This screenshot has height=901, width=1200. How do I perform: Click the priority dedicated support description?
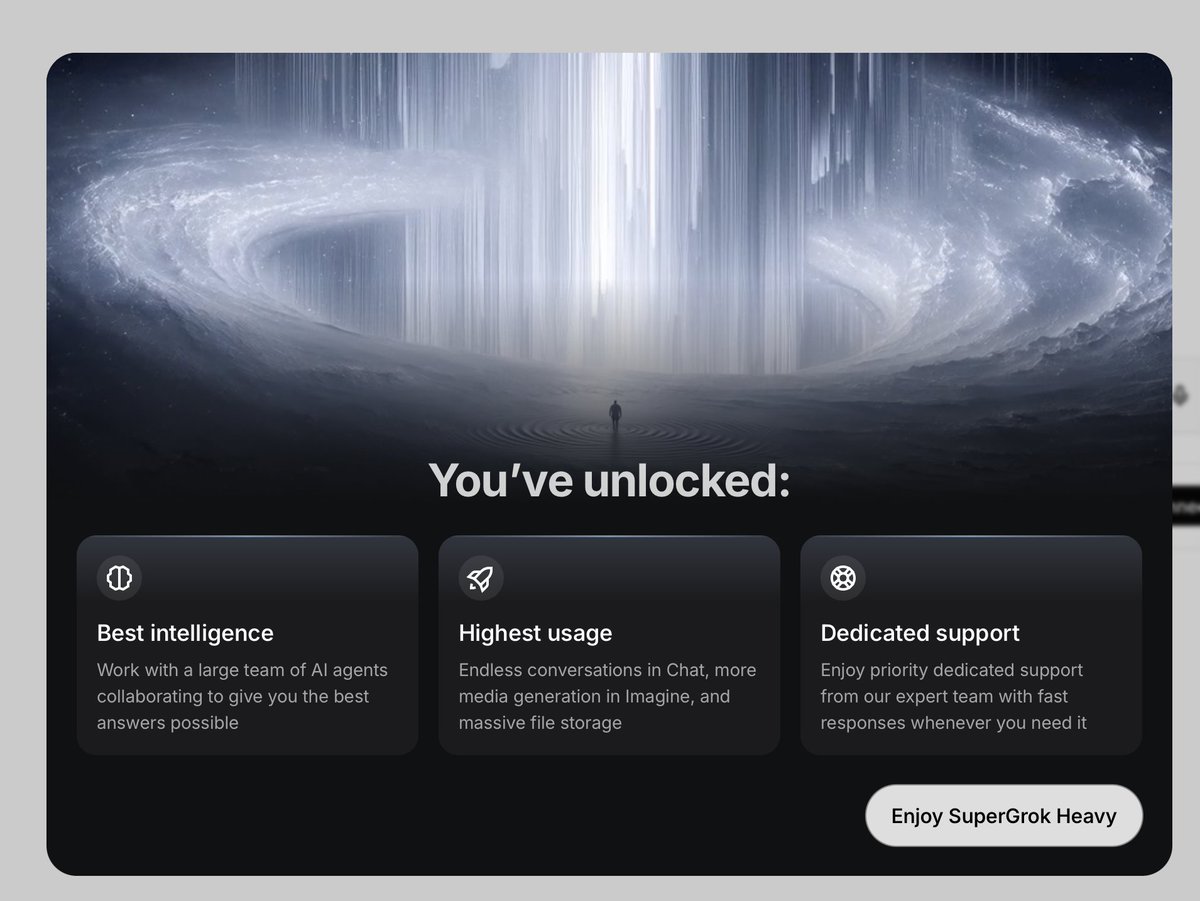click(954, 696)
